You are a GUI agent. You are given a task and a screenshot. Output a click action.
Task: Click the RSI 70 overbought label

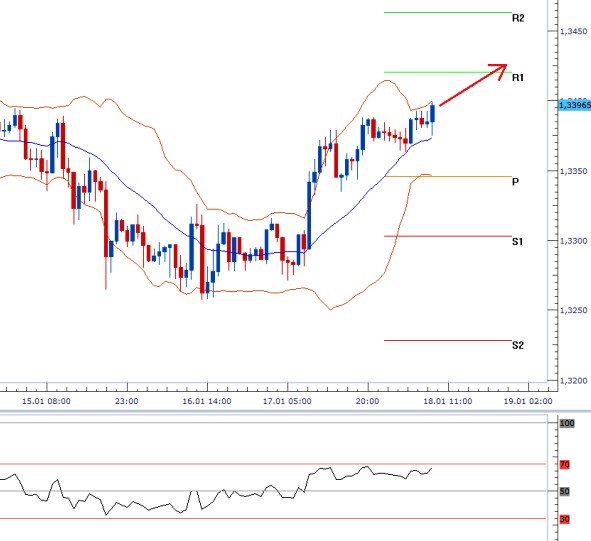(x=565, y=464)
